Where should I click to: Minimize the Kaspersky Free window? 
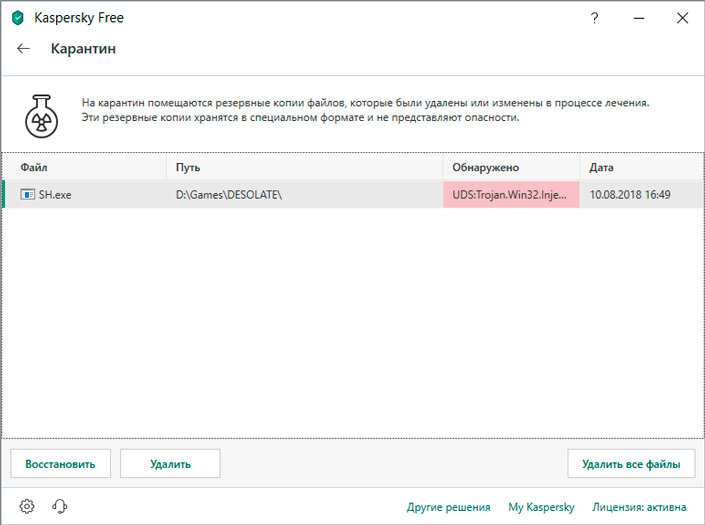(x=639, y=18)
